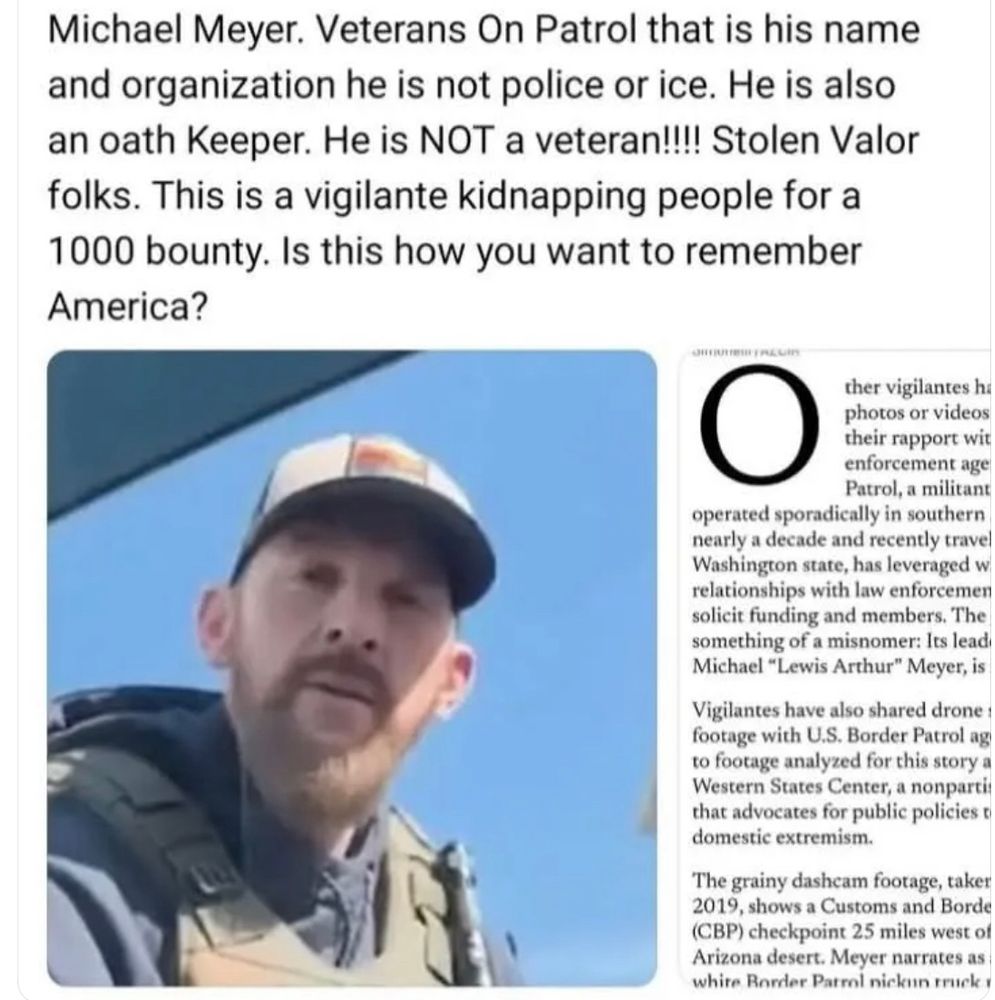This screenshot has width=995, height=1000.
Task: Open the photo of the man in the cap
Action: (x=352, y=668)
